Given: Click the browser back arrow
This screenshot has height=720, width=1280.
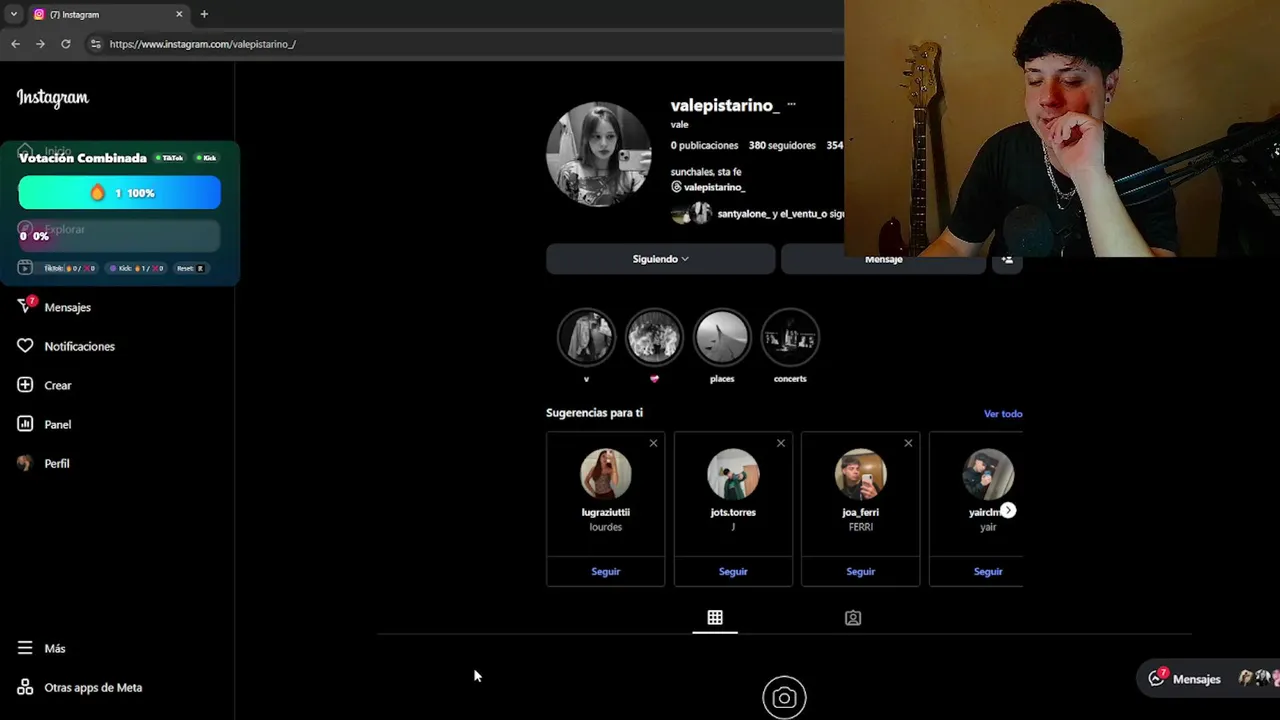Looking at the screenshot, I should (15, 44).
